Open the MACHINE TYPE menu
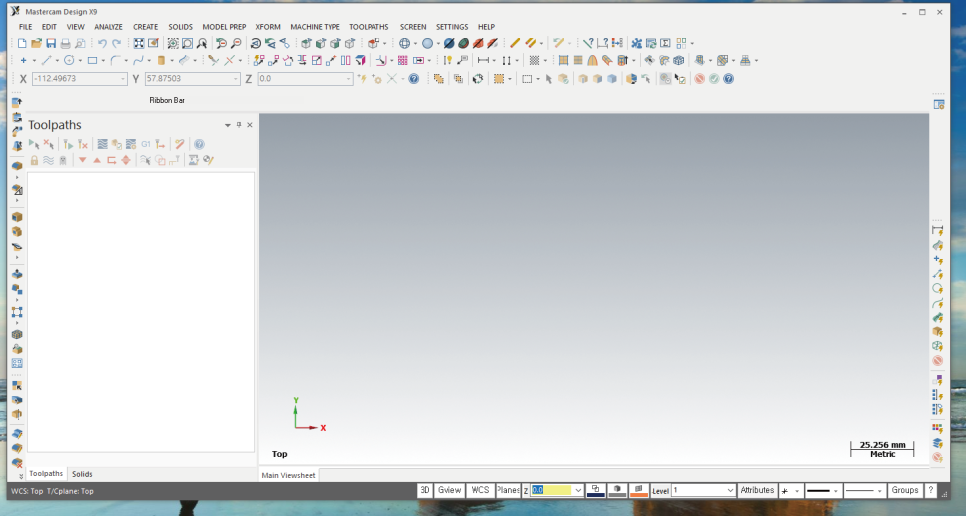This screenshot has height=516, width=966. (315, 27)
